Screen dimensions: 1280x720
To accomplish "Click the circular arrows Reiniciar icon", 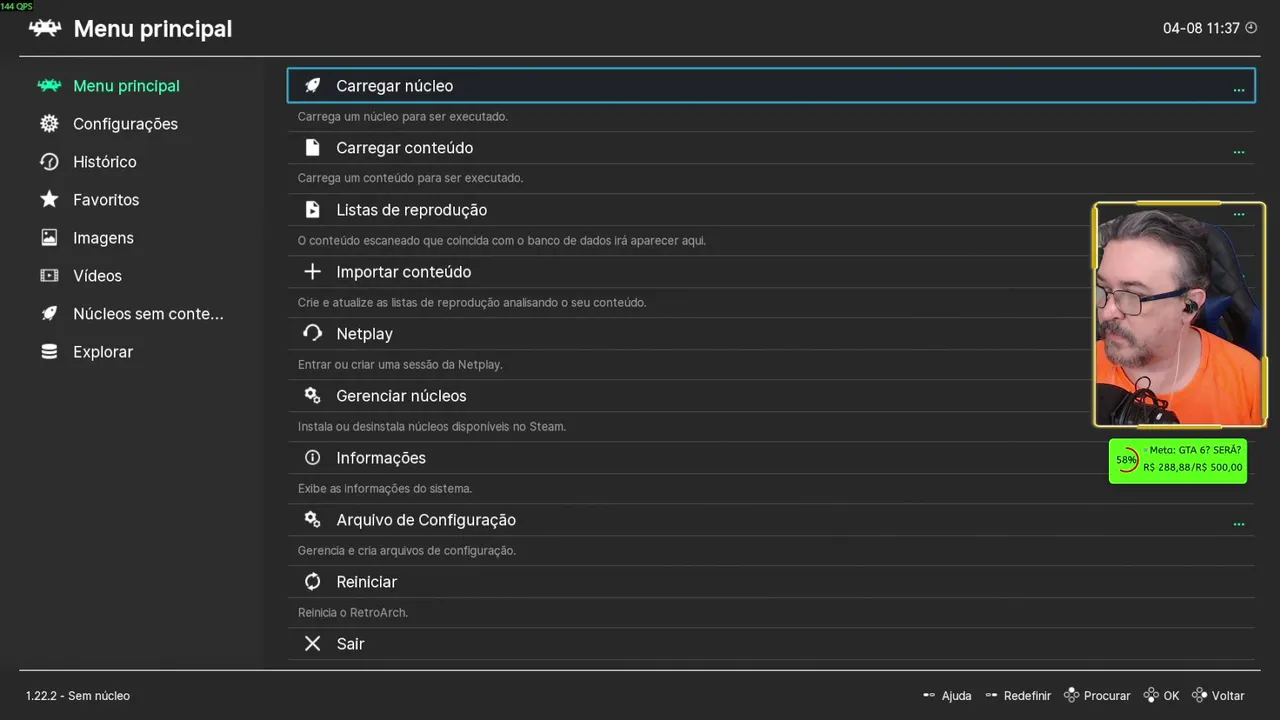I will (x=313, y=582).
